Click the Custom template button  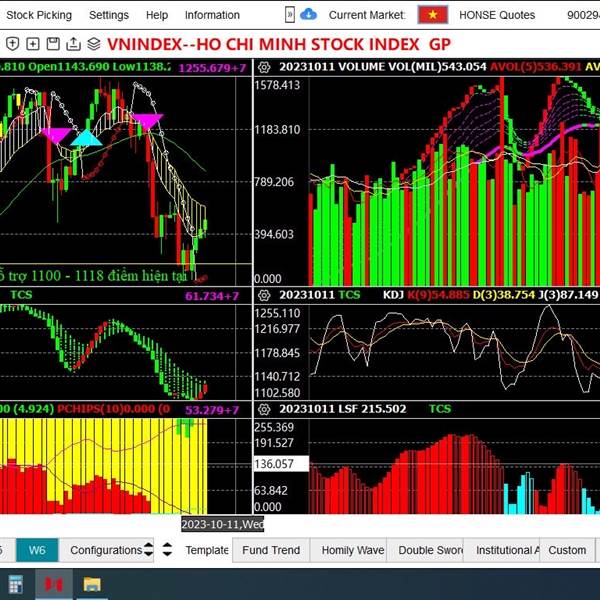click(x=566, y=550)
